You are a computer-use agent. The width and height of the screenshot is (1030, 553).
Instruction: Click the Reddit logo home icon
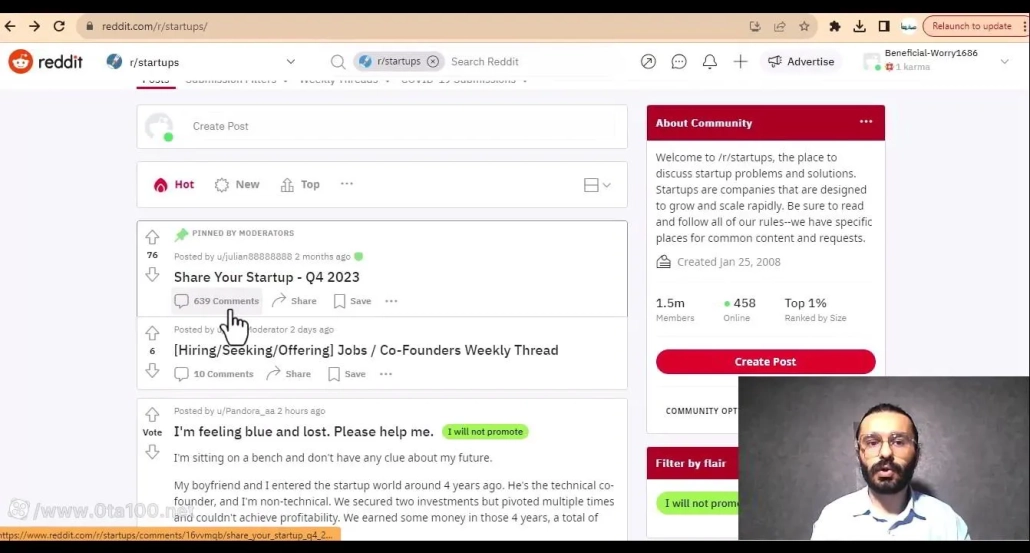coord(21,62)
